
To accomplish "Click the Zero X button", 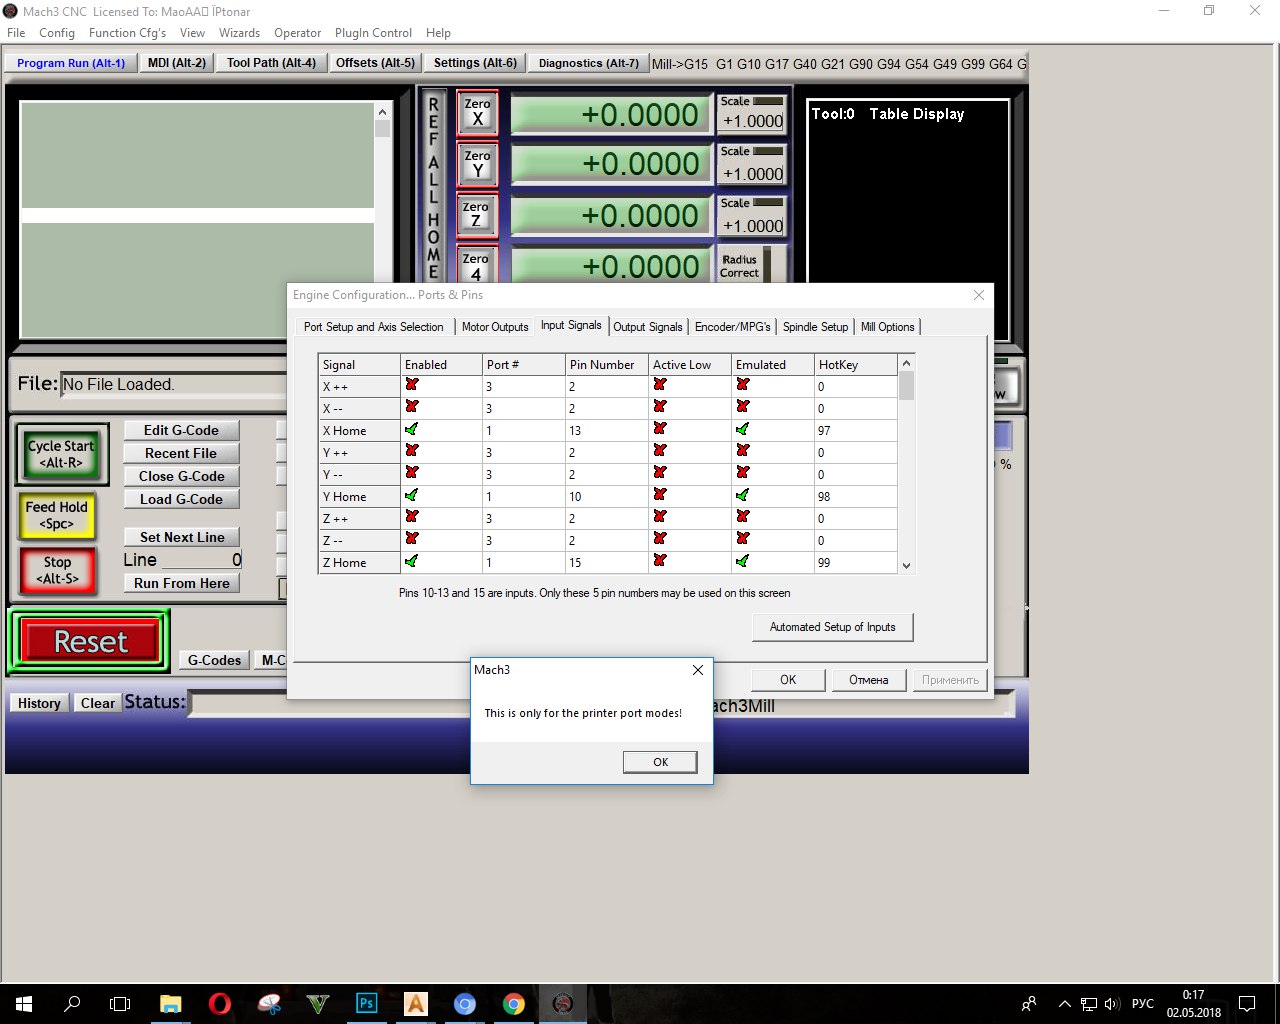I will (477, 112).
